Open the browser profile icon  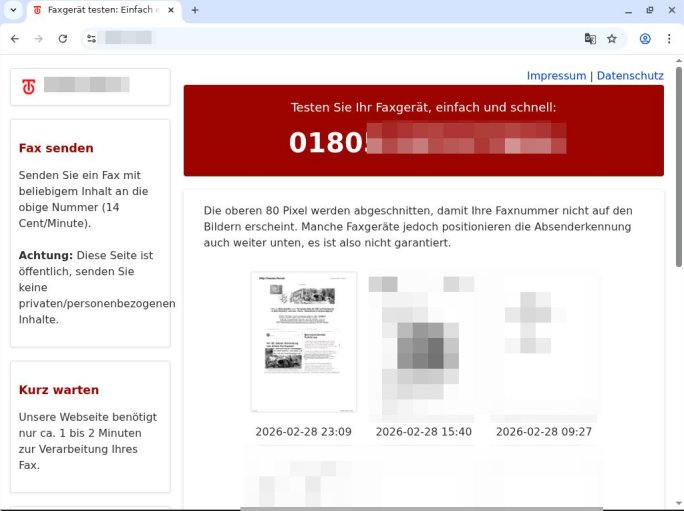(645, 38)
